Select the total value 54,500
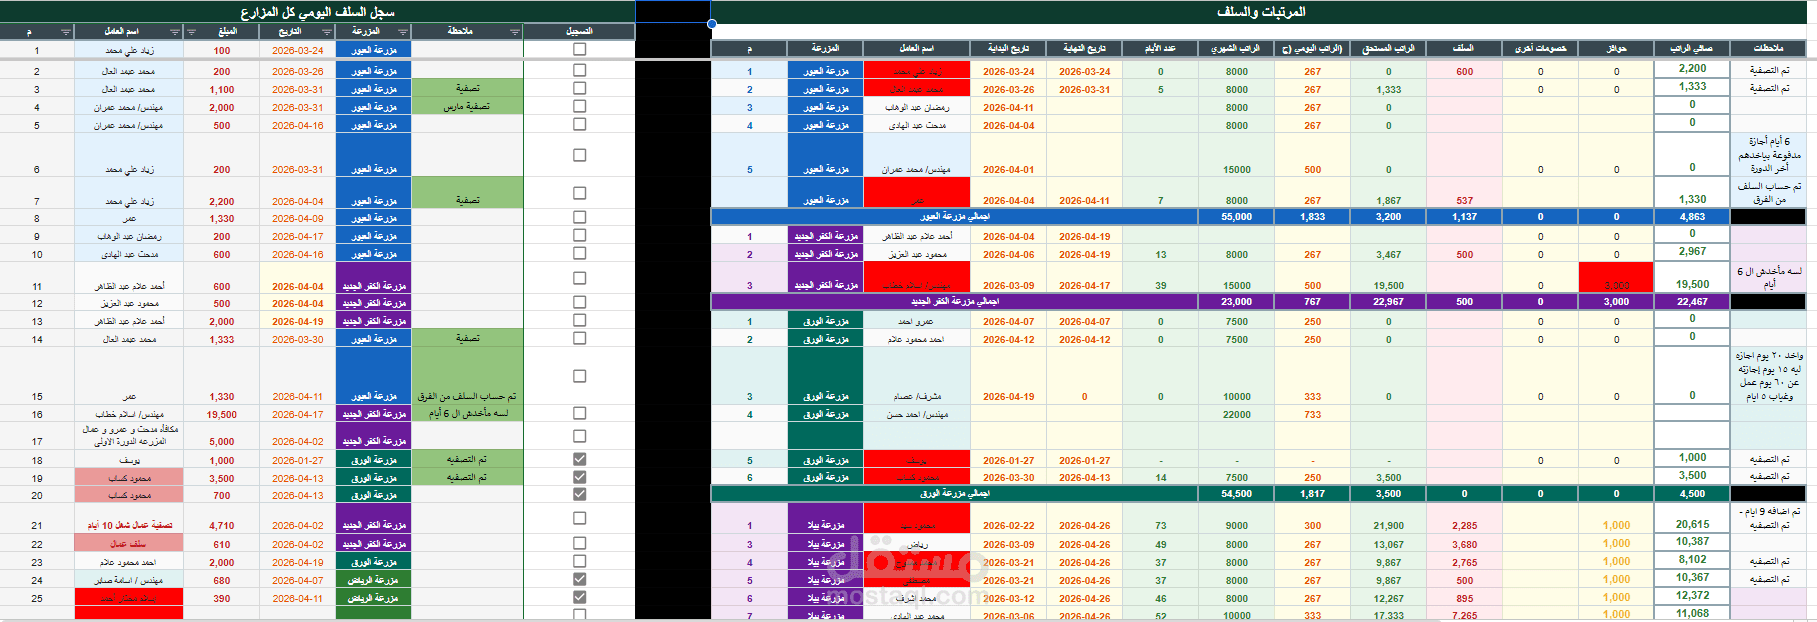 click(1236, 493)
